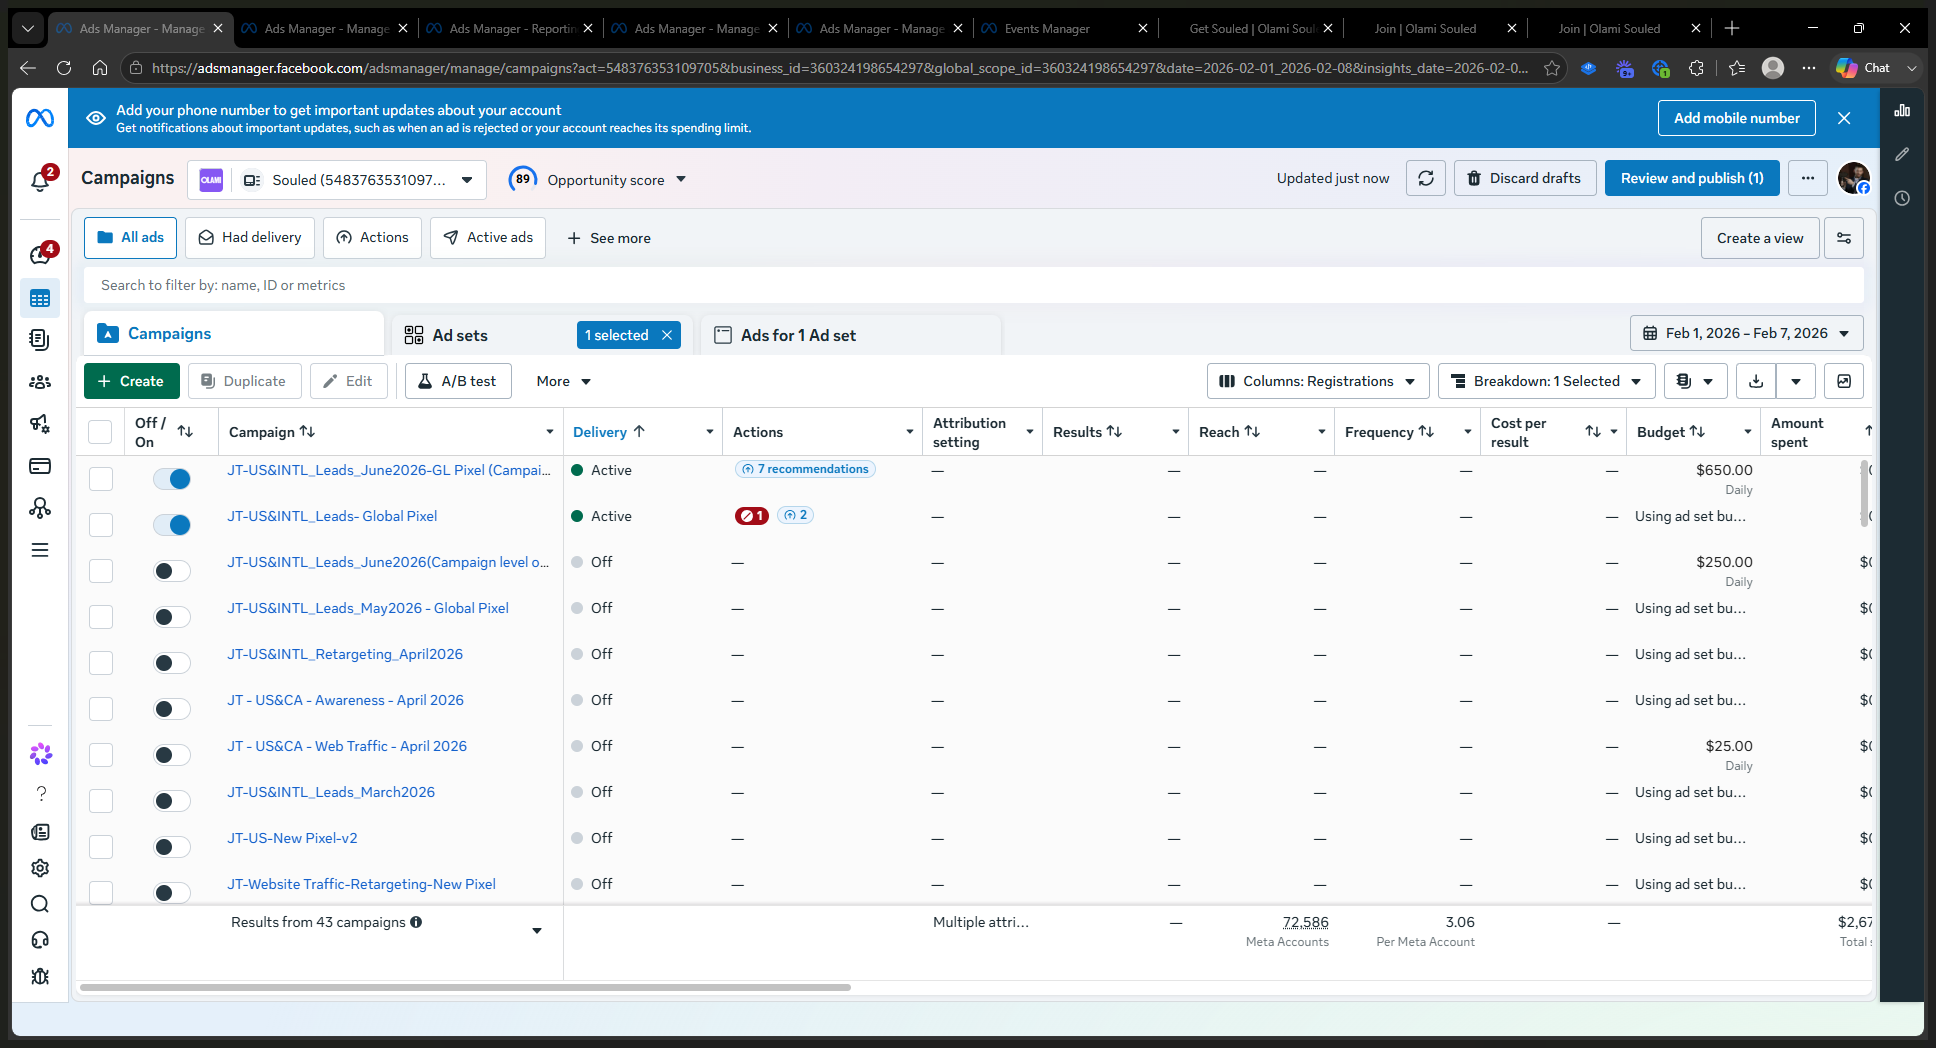Open the Columns: Registrations dropdown
Image resolution: width=1936 pixels, height=1048 pixels.
(x=1318, y=381)
